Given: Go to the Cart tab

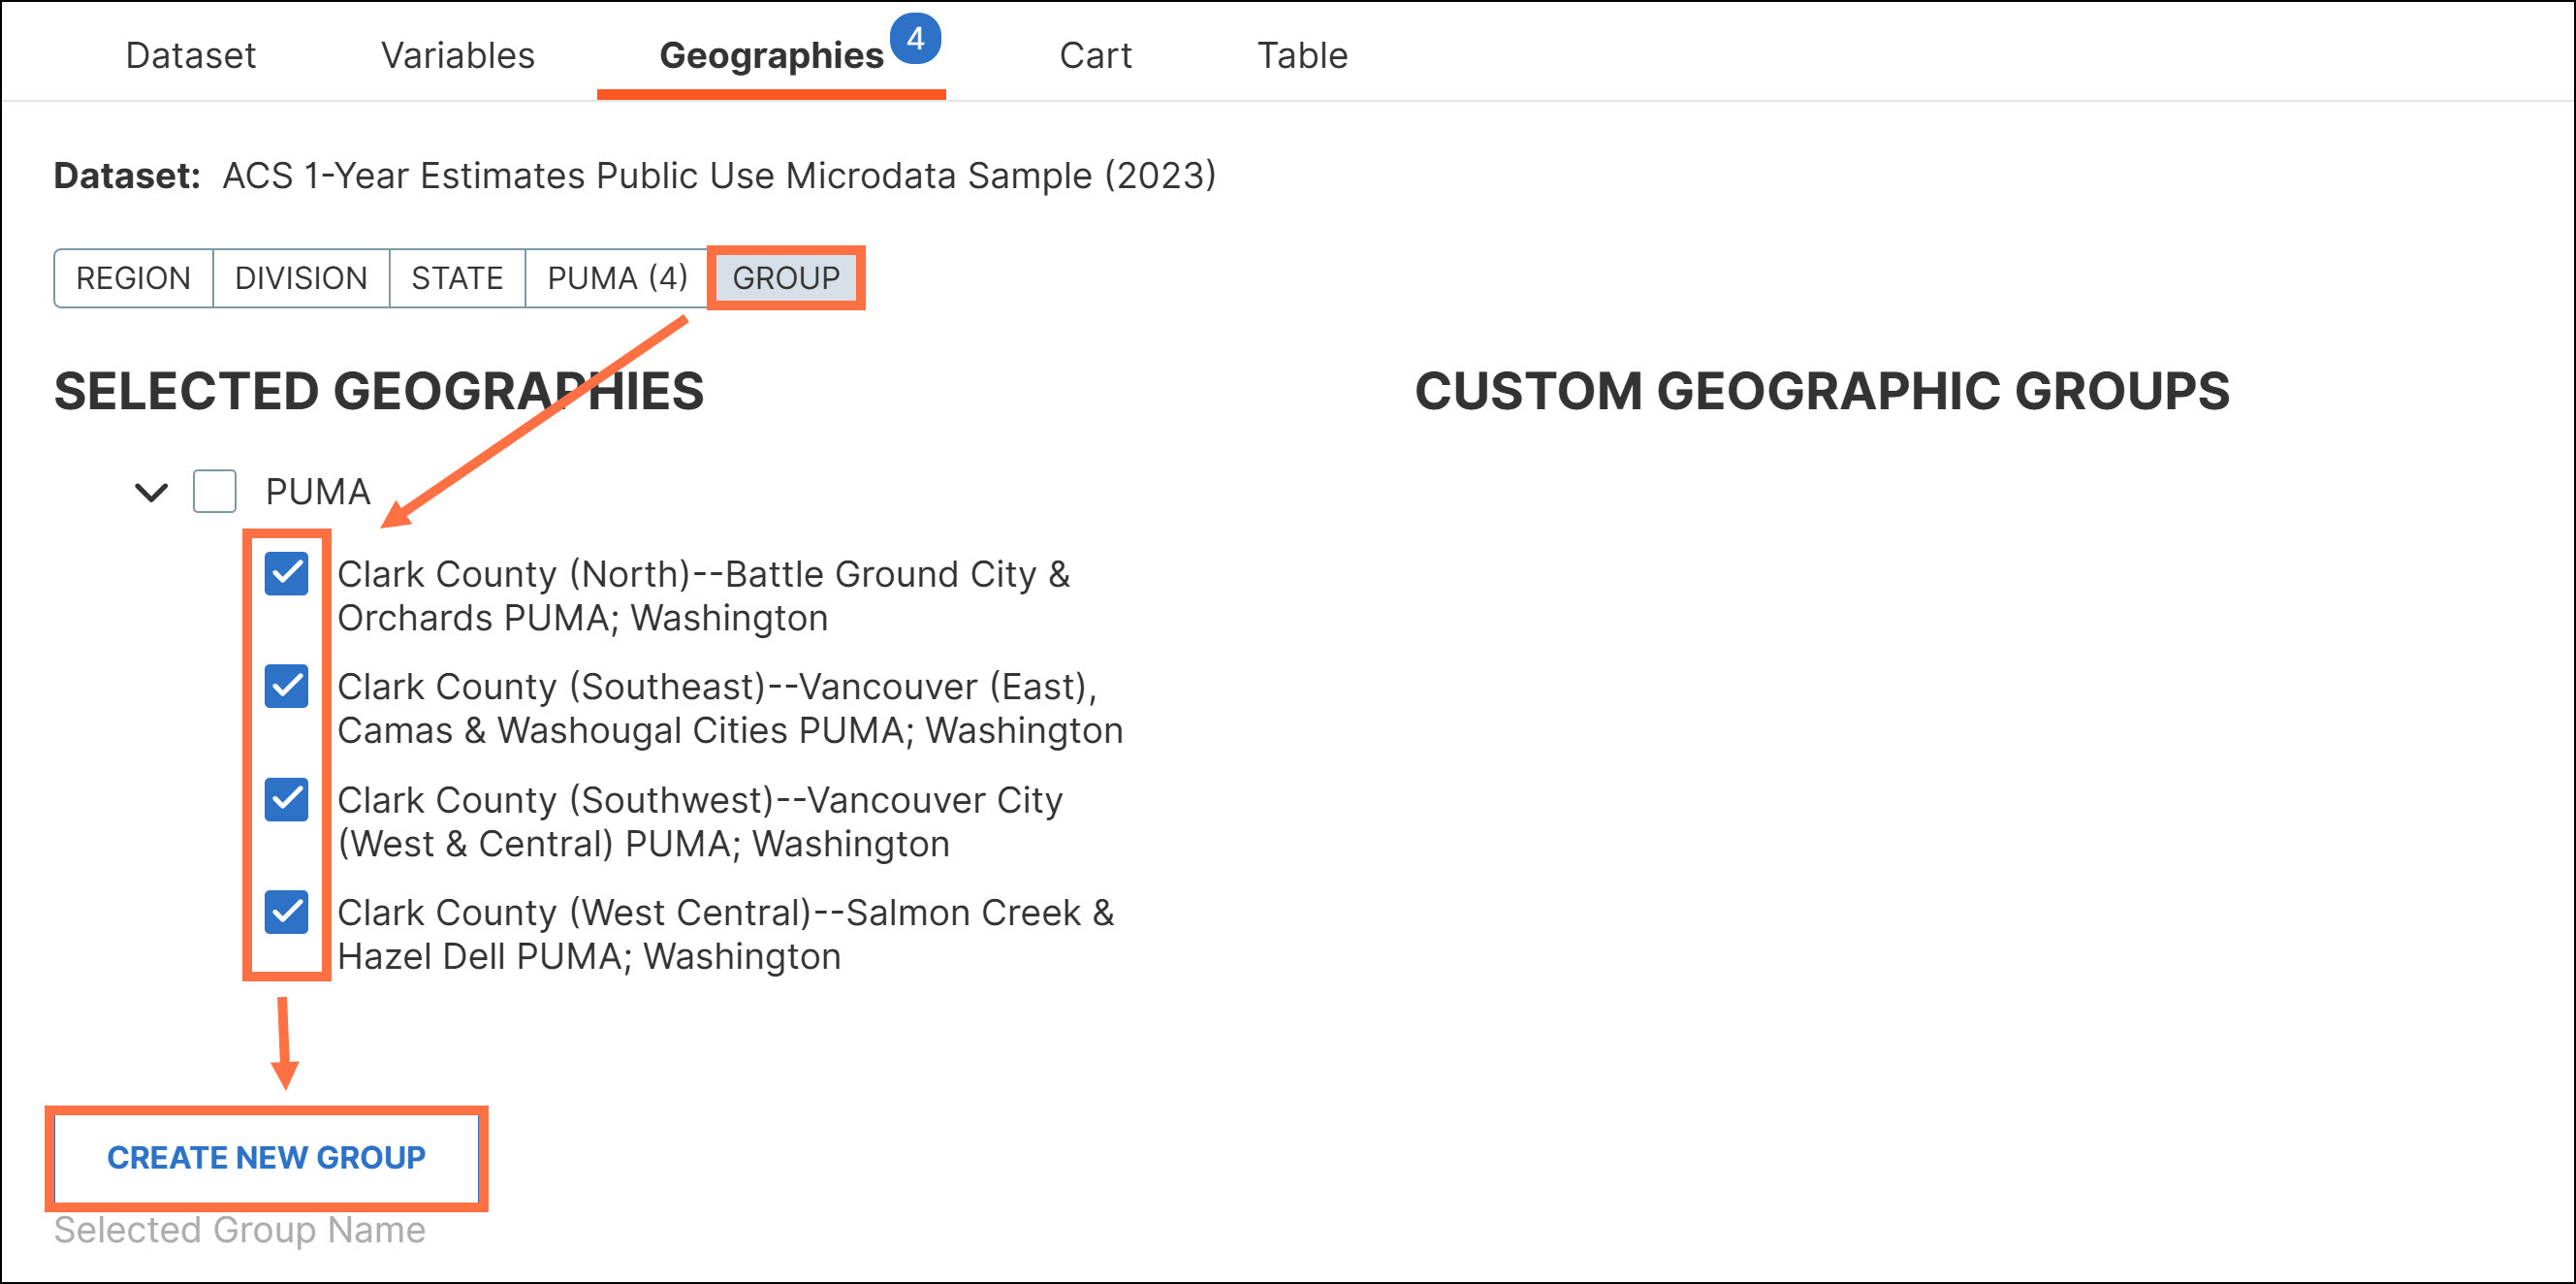Looking at the screenshot, I should coord(1095,55).
